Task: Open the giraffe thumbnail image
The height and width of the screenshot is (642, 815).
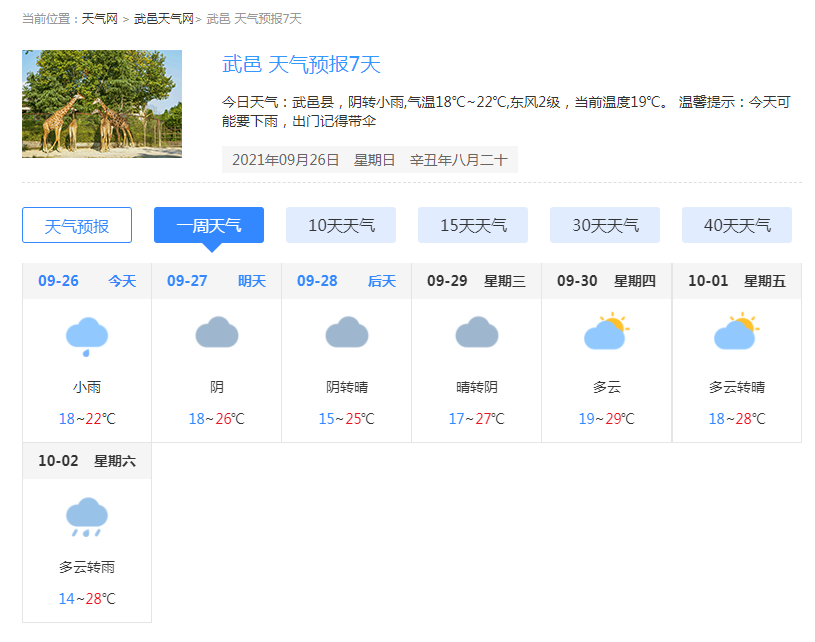Action: pos(102,104)
